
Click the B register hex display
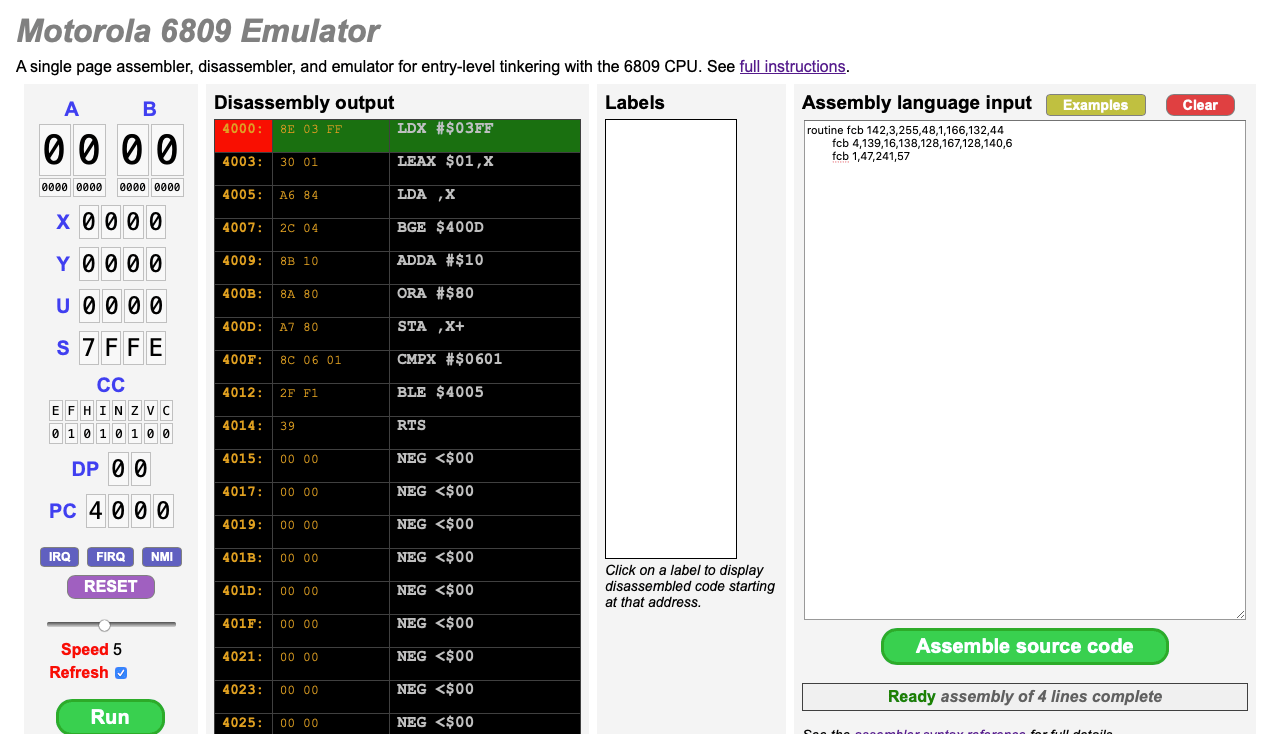click(150, 150)
